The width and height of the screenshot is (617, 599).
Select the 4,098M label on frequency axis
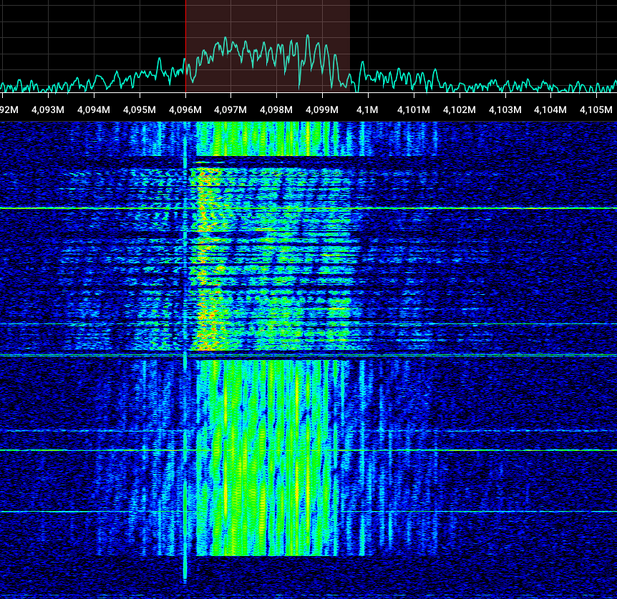276,110
